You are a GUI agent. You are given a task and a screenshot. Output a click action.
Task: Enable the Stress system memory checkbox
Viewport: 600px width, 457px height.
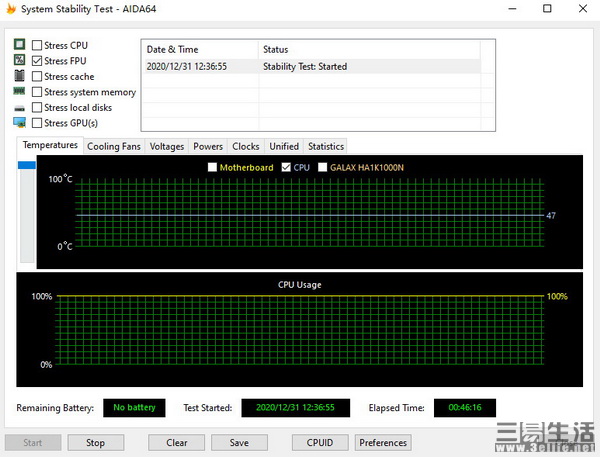point(37,92)
